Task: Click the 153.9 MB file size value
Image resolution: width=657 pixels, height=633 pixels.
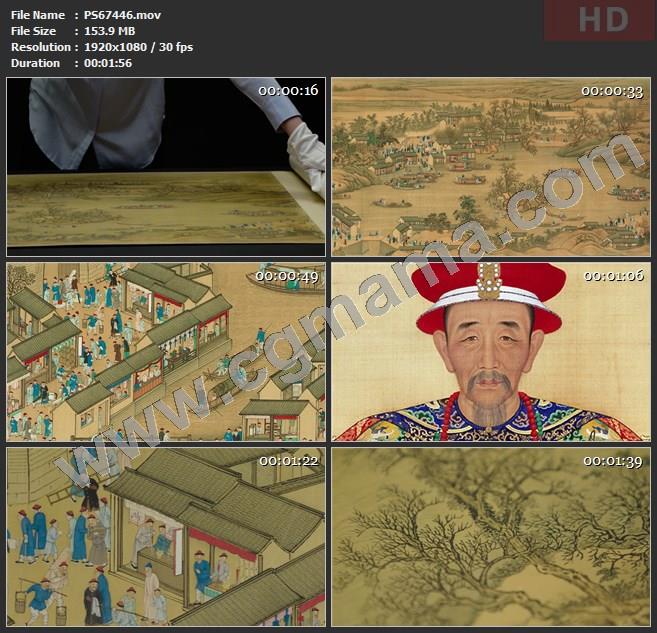Action: click(x=111, y=31)
